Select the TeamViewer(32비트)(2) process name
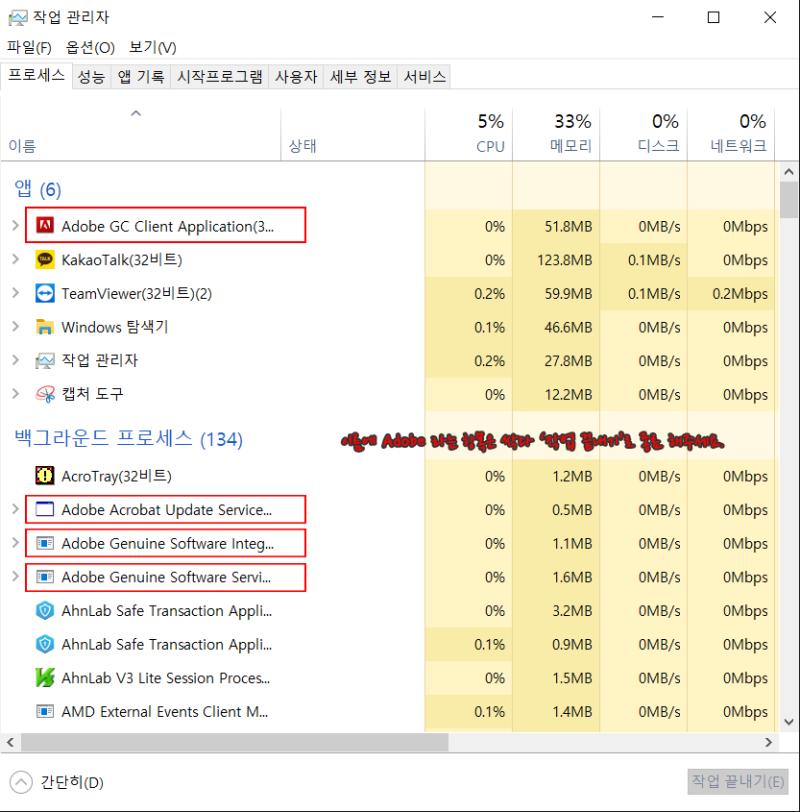Image resolution: width=800 pixels, height=812 pixels. click(x=137, y=294)
